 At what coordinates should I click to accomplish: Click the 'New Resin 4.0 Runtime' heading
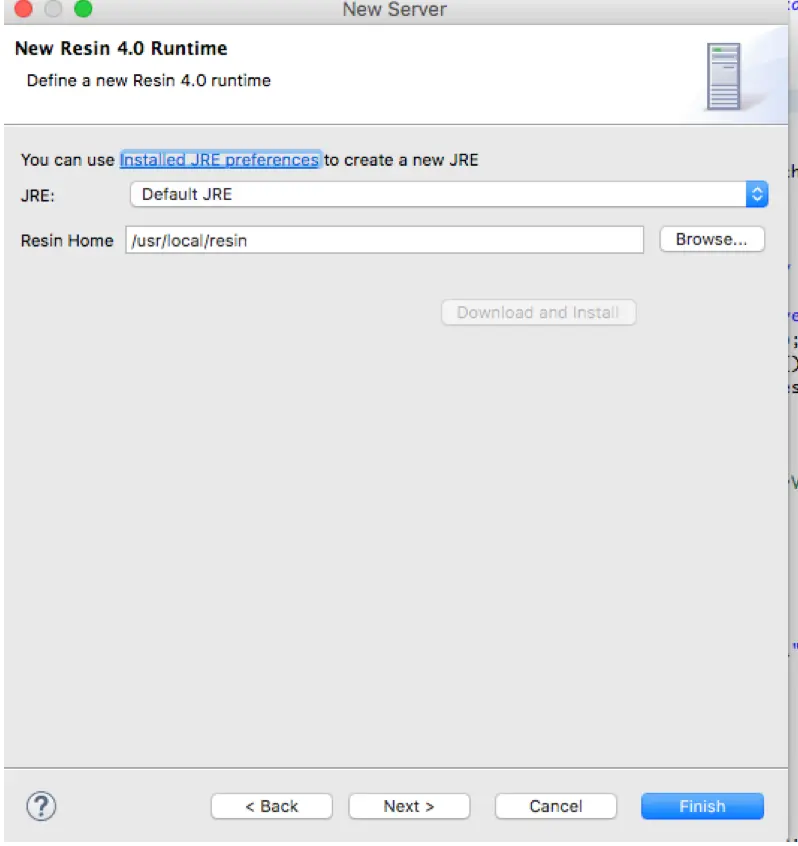(121, 48)
